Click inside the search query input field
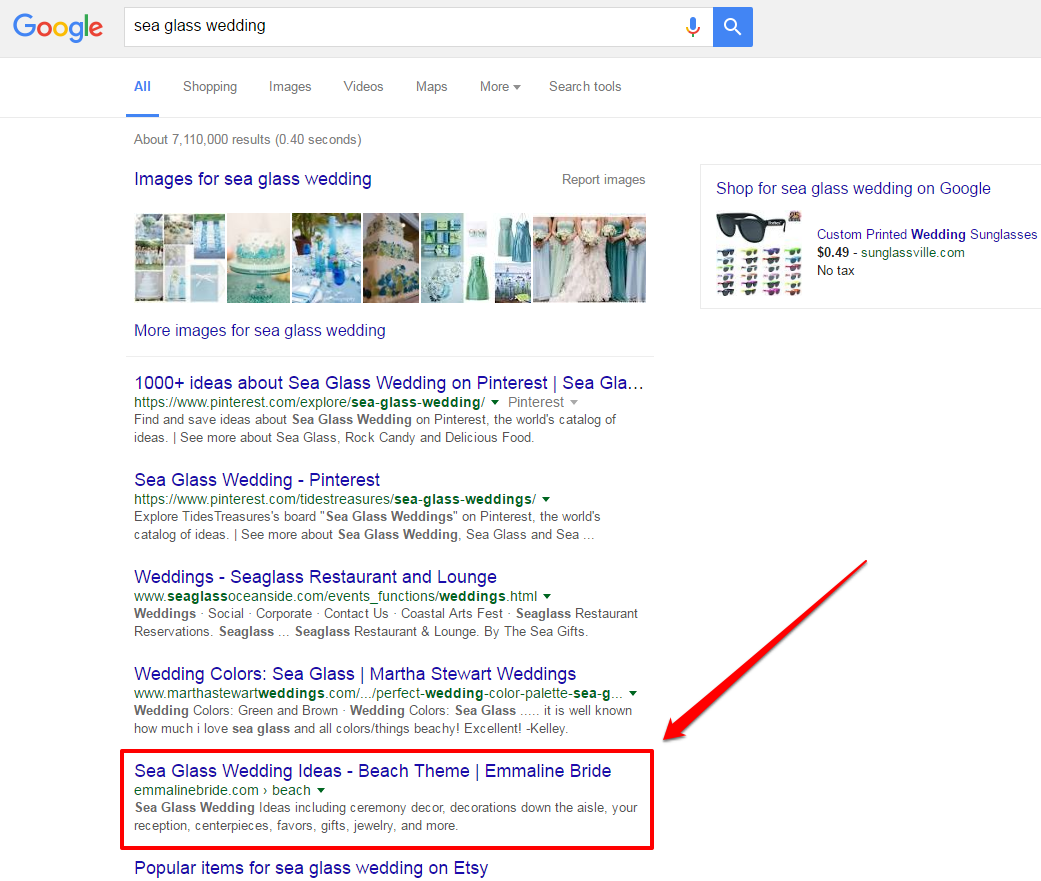Viewport: 1041px width, 881px height. (x=400, y=27)
